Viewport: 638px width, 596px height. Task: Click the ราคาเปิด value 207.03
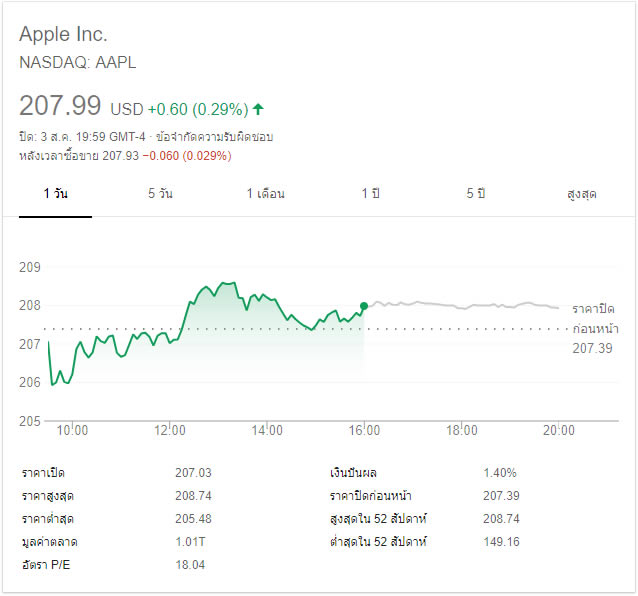[193, 473]
